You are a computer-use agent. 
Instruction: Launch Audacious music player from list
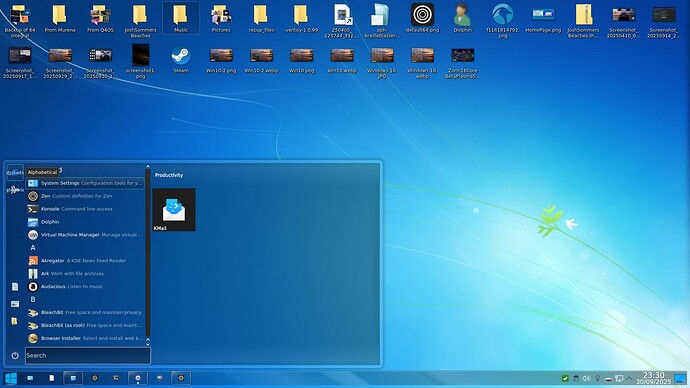click(x=85, y=286)
